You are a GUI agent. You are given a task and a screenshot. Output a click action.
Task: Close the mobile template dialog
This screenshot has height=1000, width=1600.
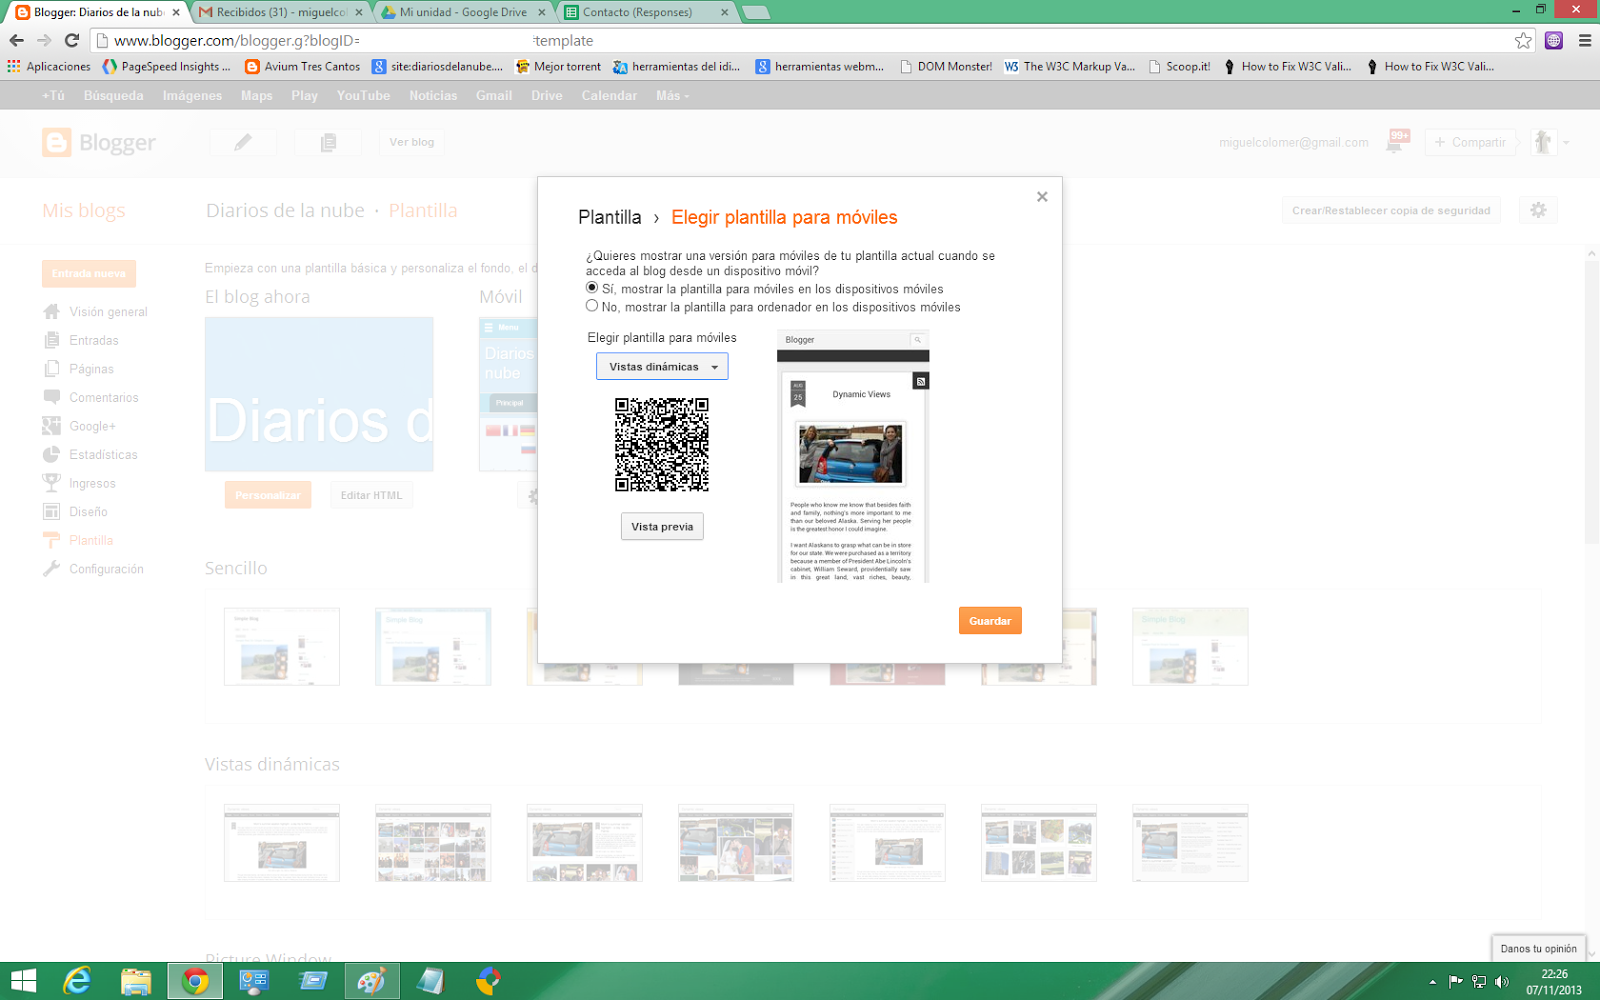coord(1042,197)
